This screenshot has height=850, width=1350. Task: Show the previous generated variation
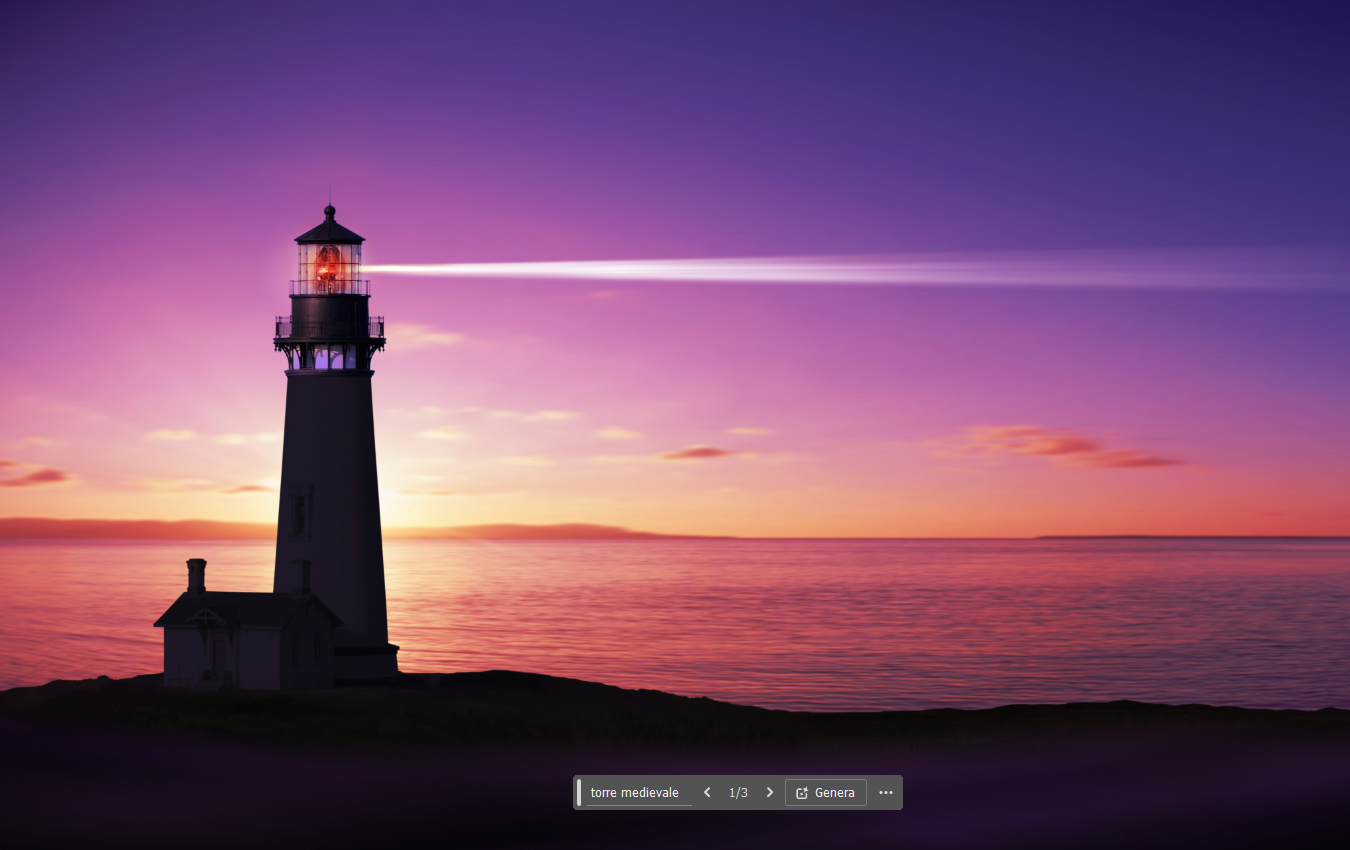[x=707, y=792]
